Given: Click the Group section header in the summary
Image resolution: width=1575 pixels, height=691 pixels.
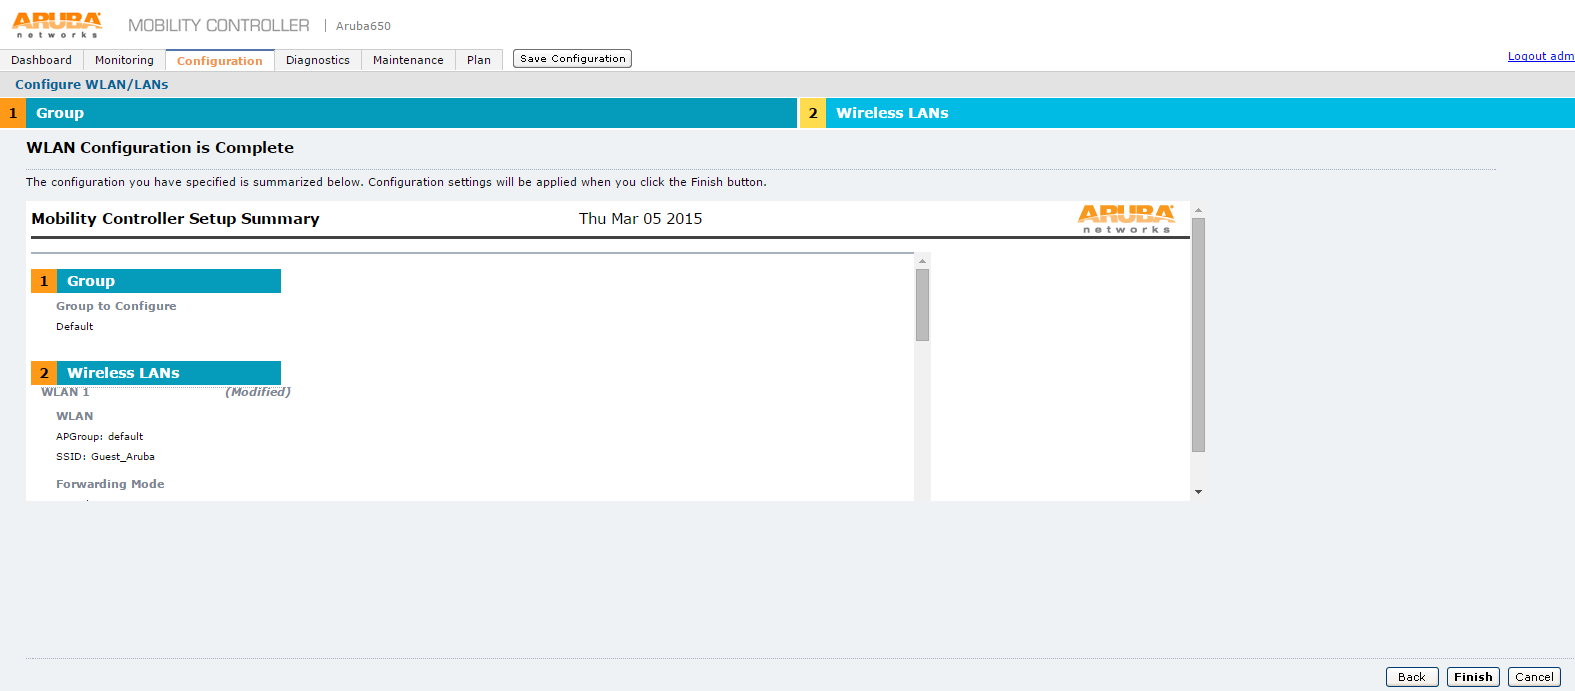Looking at the screenshot, I should (156, 281).
